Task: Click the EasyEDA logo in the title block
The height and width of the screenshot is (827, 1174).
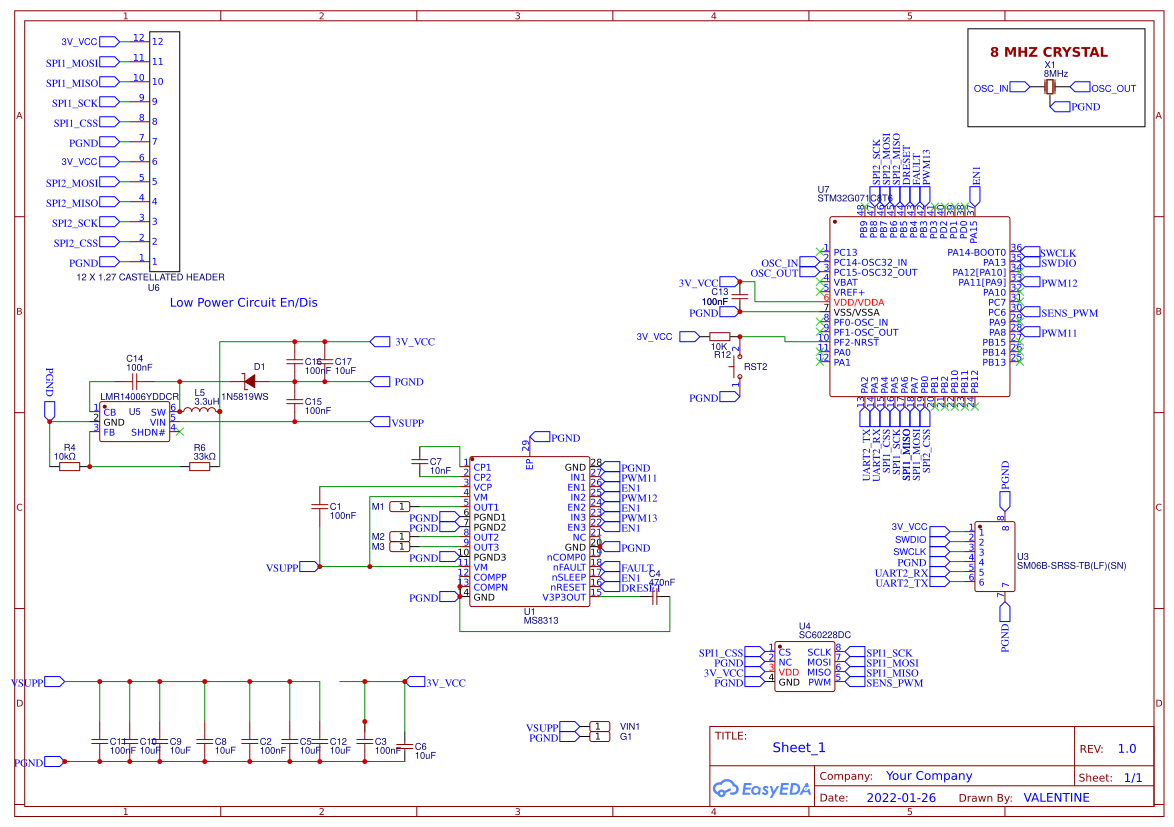Action: 762,789
